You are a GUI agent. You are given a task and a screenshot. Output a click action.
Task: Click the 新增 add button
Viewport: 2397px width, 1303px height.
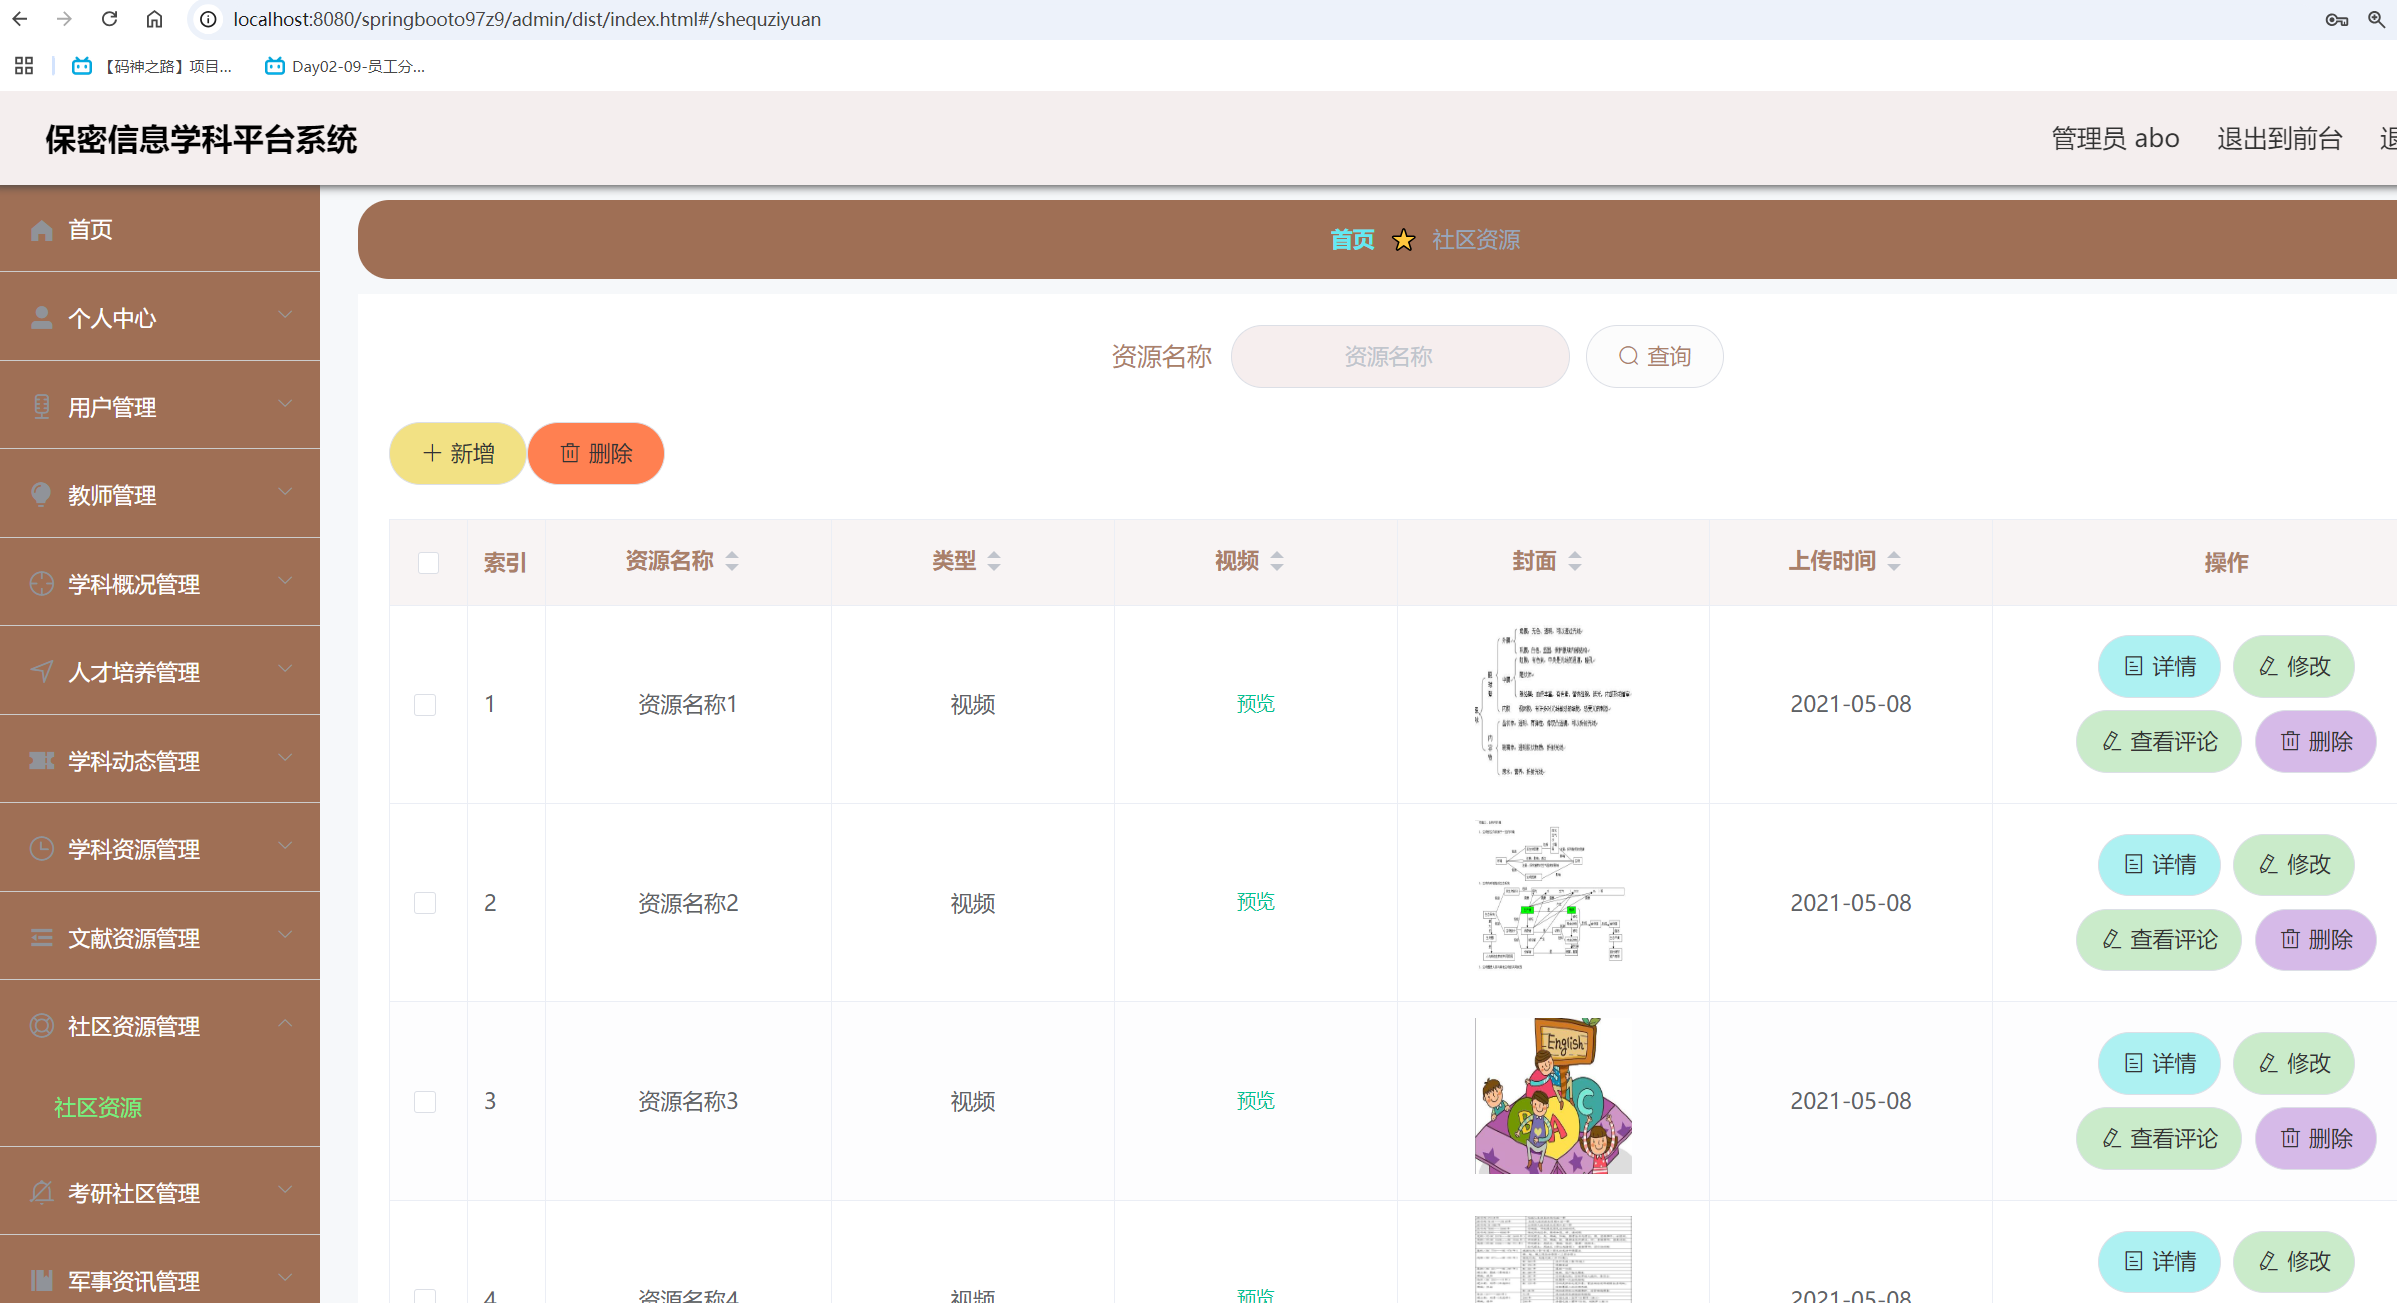457,453
